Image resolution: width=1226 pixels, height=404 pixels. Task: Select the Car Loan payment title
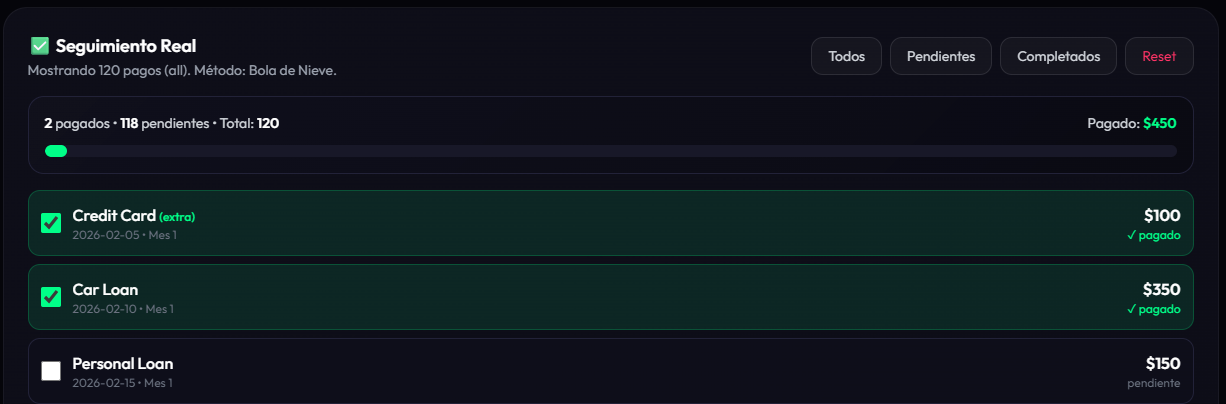[x=105, y=290]
